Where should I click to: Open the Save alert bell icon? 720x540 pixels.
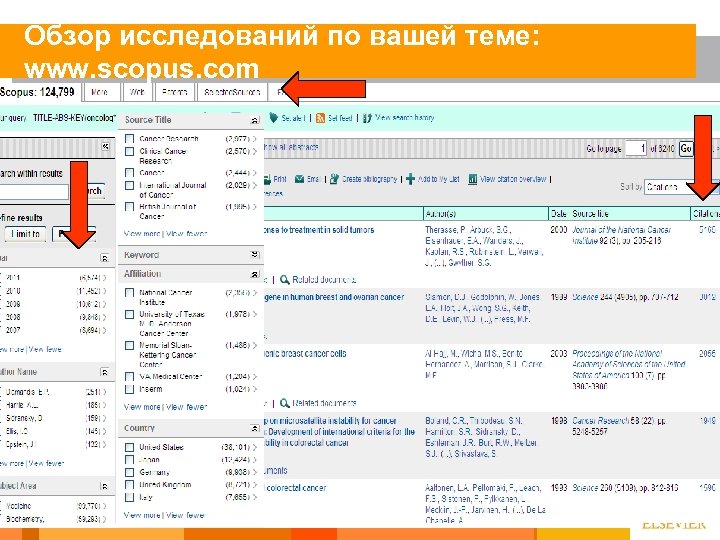click(274, 118)
